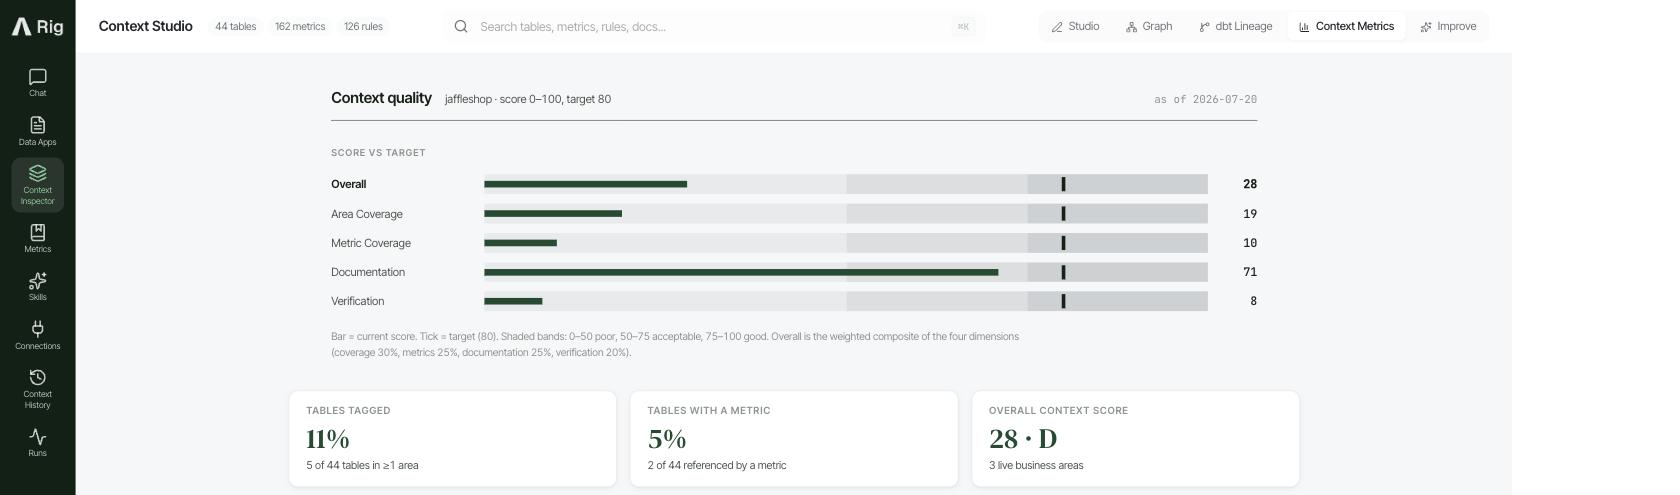Click the 44 tables count link

coord(235,27)
